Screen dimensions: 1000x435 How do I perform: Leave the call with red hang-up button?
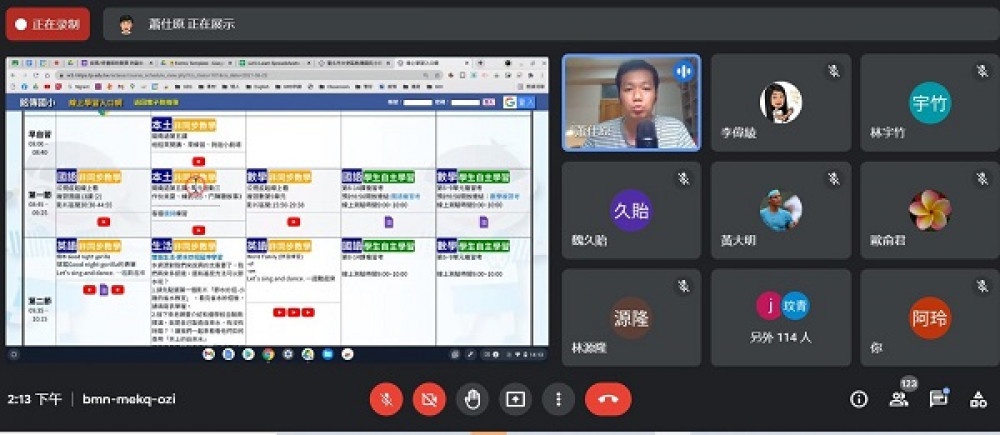[x=608, y=399]
